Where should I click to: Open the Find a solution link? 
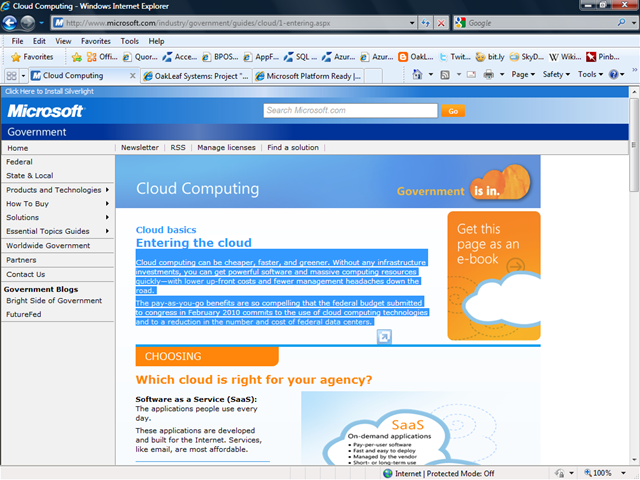[293, 147]
